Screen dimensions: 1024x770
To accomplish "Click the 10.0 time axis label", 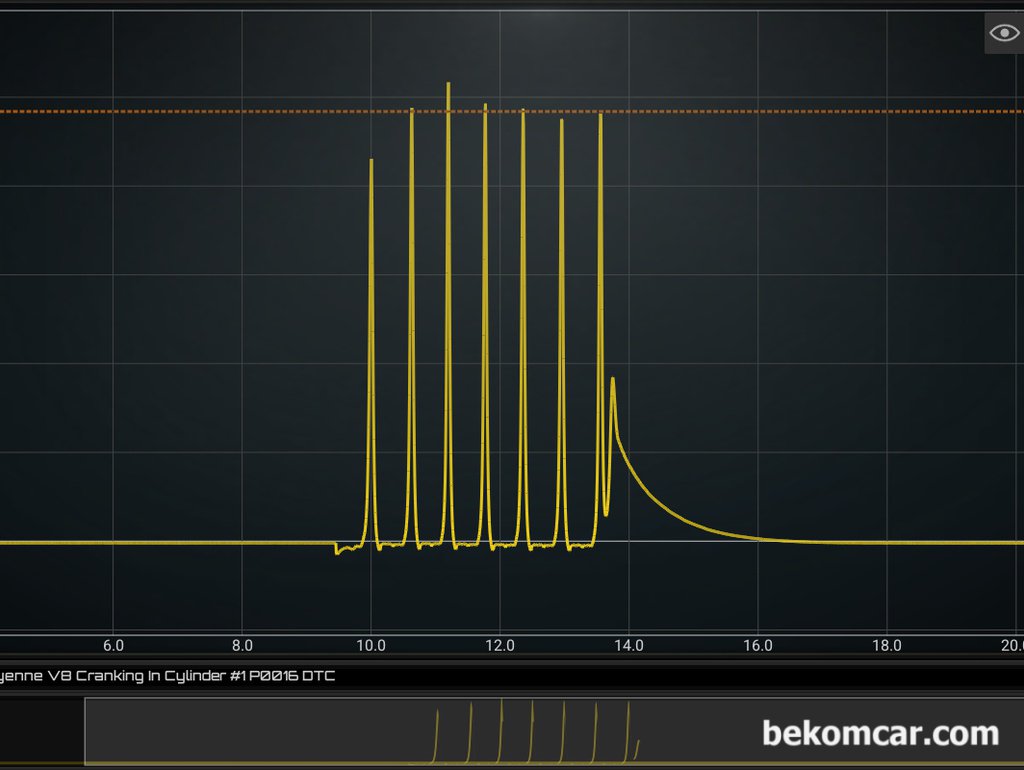I will (x=371, y=646).
